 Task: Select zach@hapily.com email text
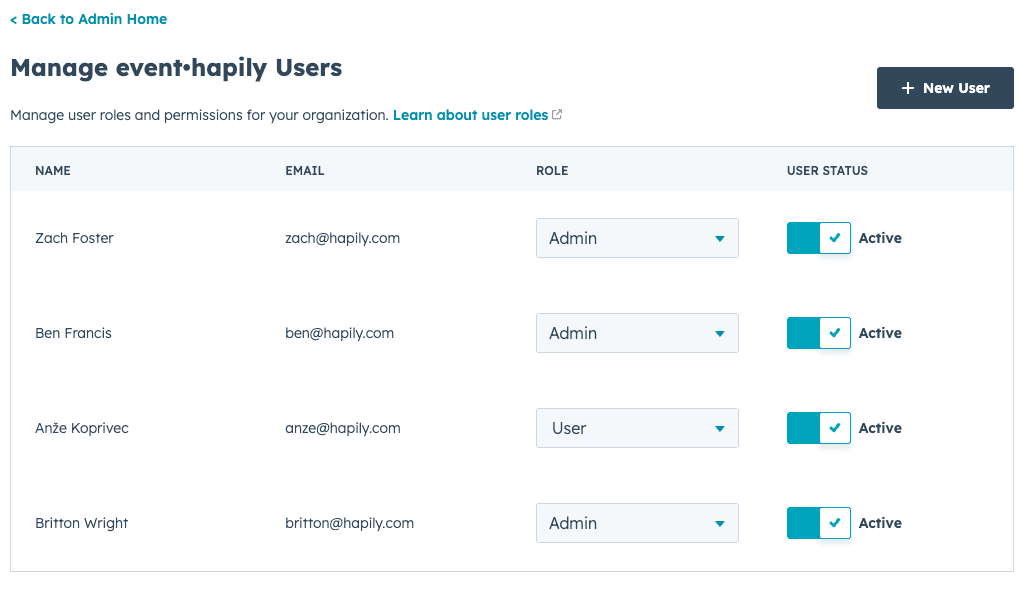pos(342,238)
